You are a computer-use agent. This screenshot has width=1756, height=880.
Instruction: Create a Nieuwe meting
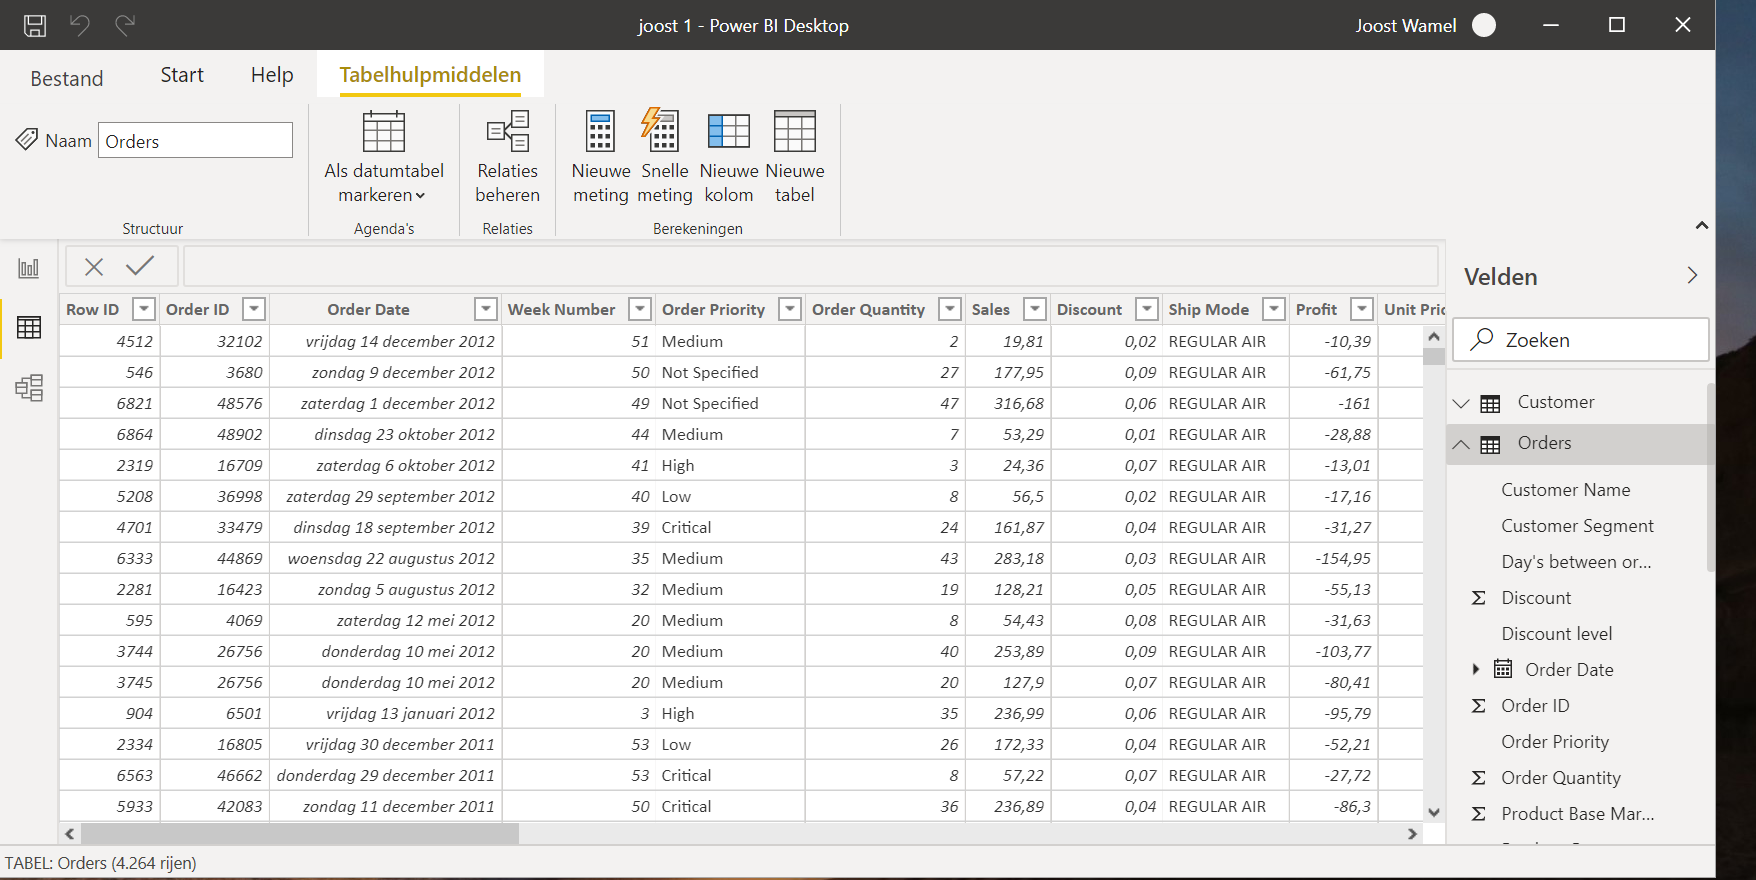(601, 158)
